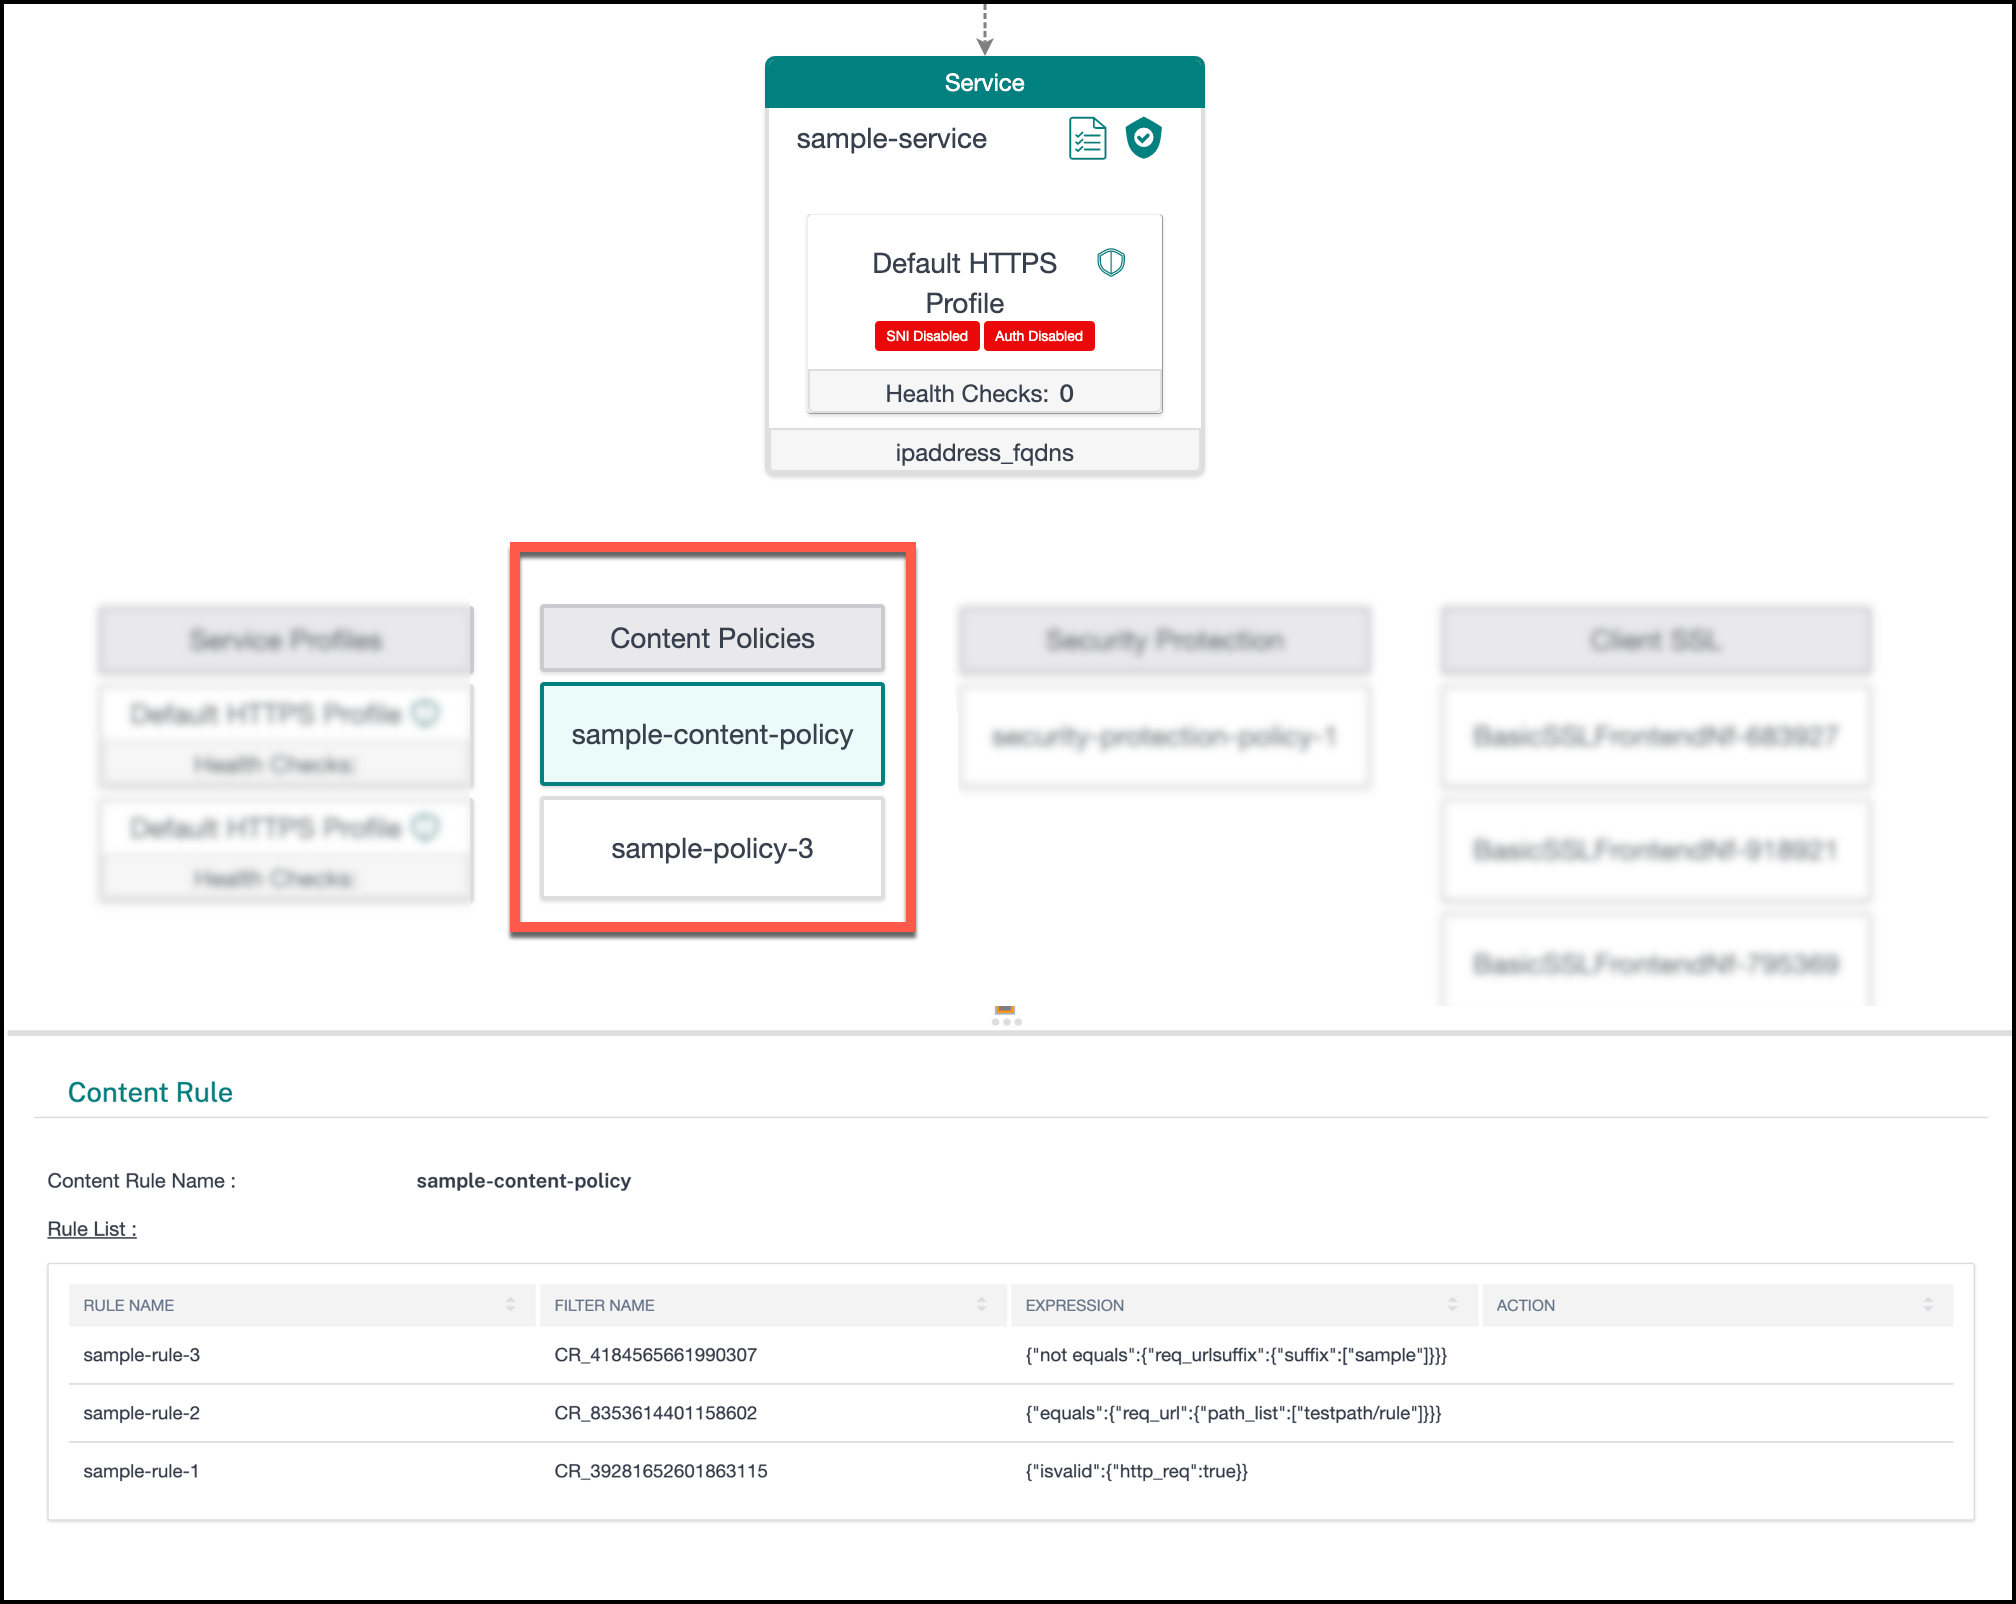2016x1604 pixels.
Task: Select the sample-rule-2 row
Action: coord(1010,1413)
